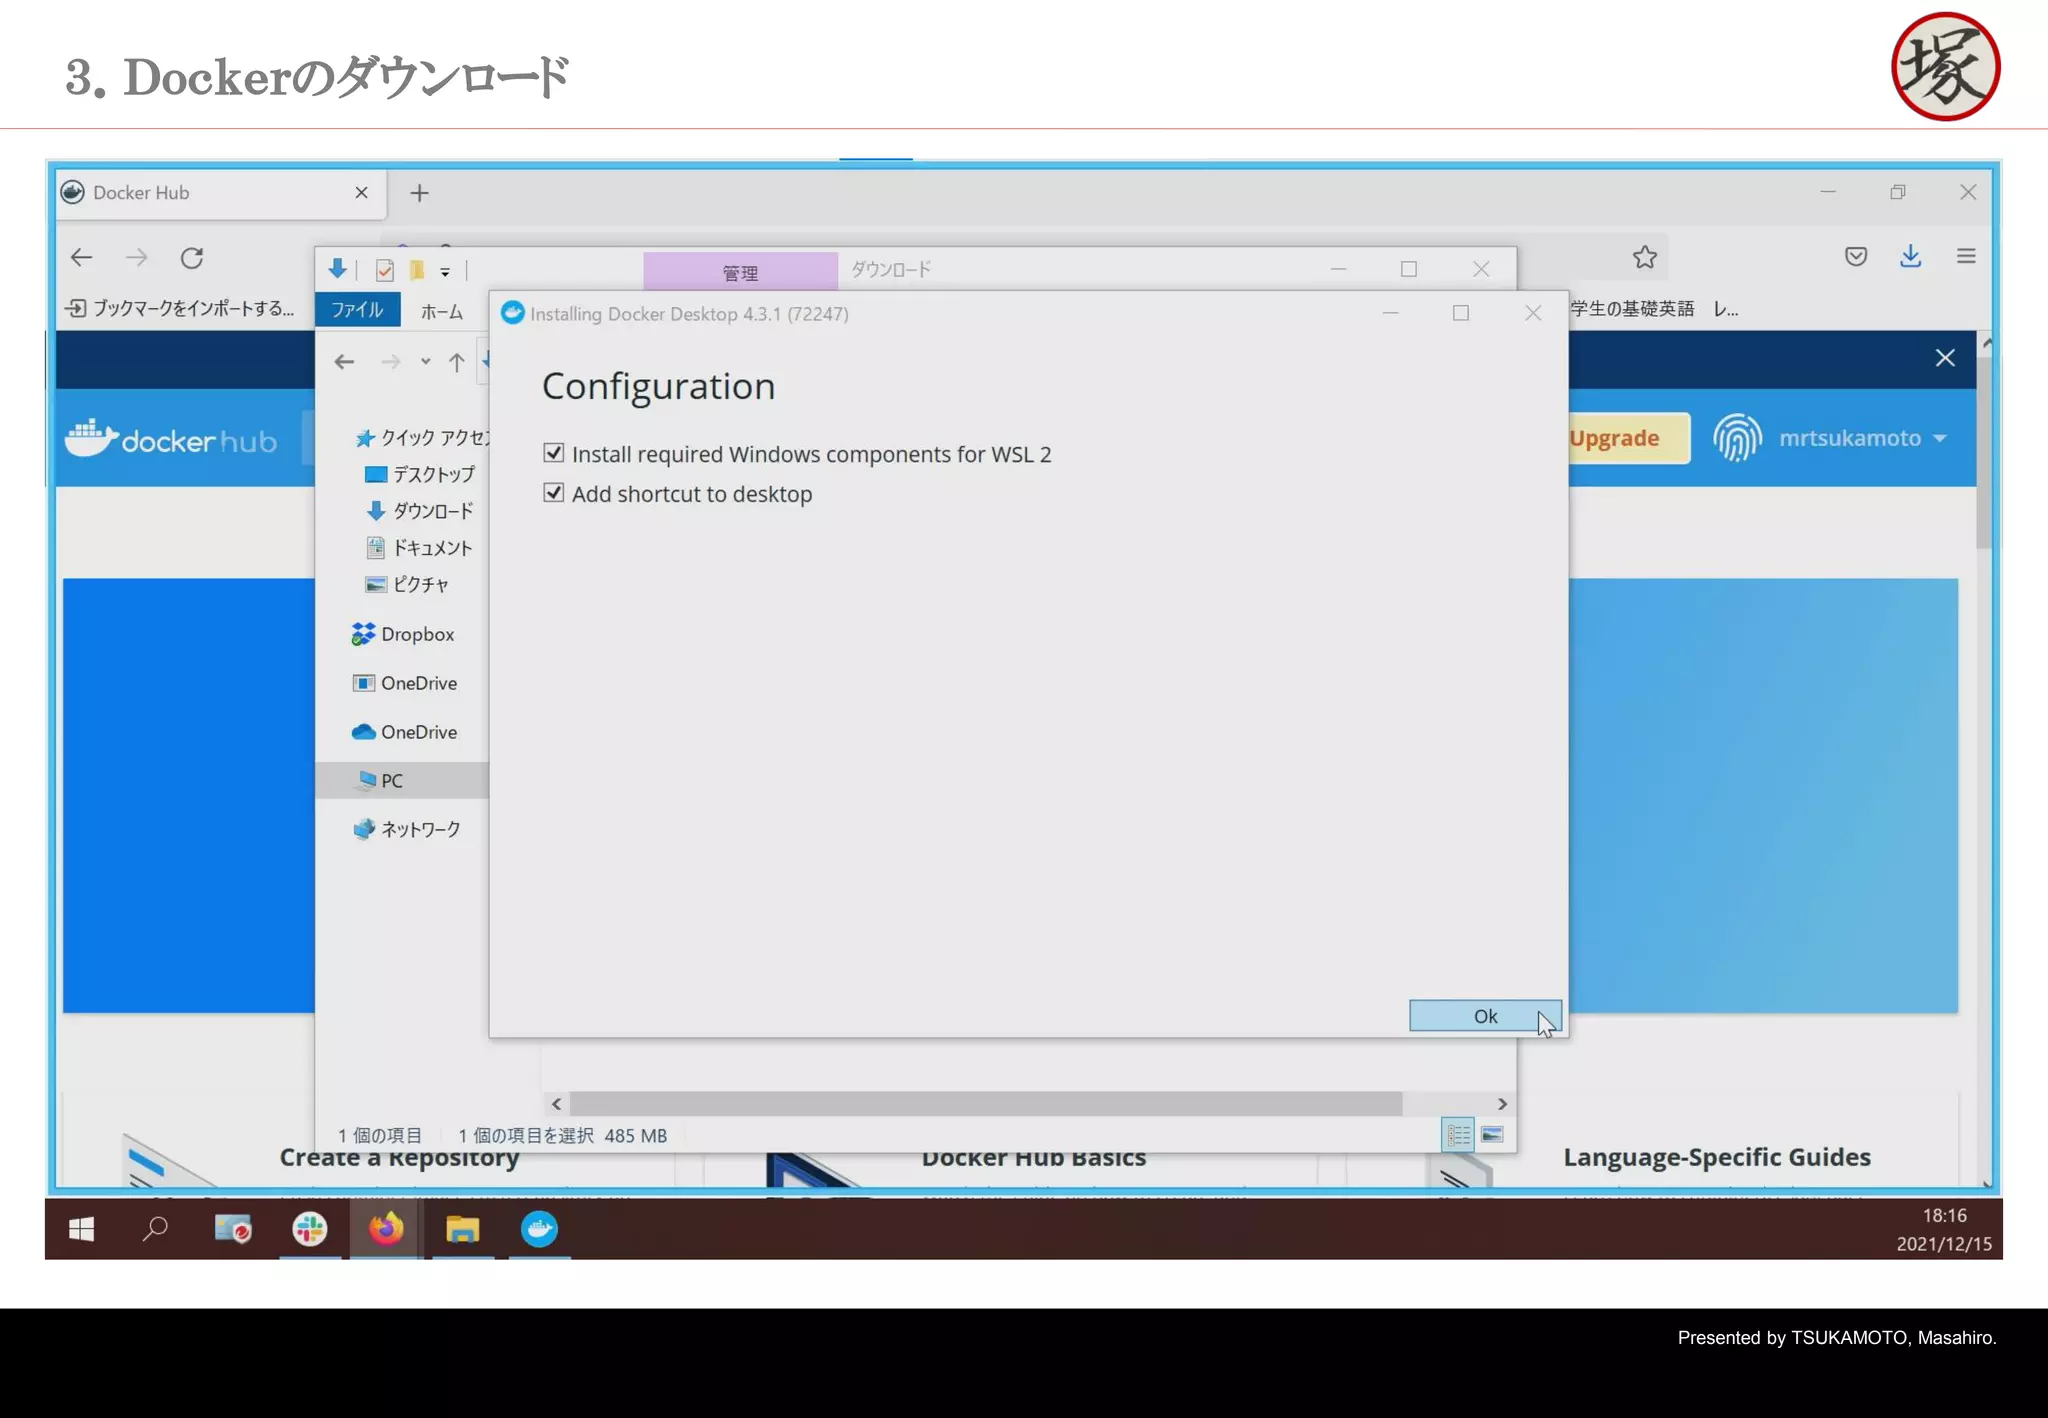Click fingerprint avatar icon
Image resolution: width=2048 pixels, height=1418 pixels.
click(1737, 438)
